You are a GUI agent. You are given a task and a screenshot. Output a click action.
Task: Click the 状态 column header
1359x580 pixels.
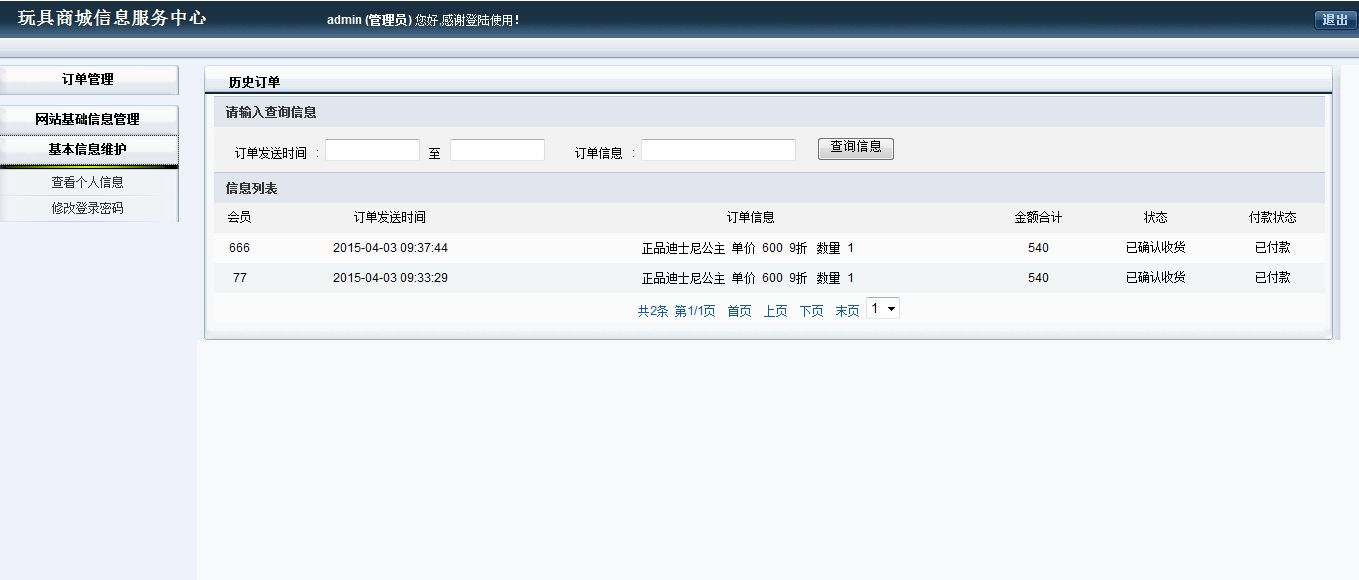[1155, 217]
